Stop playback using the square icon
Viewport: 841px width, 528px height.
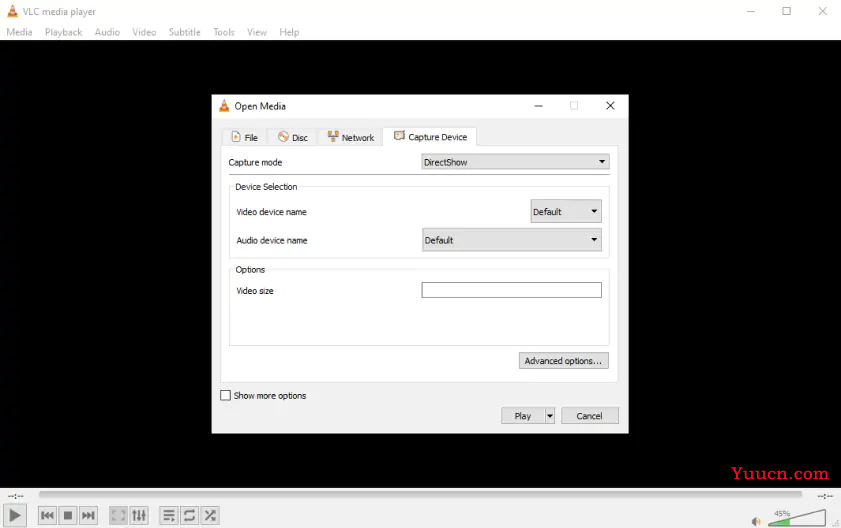pyautogui.click(x=68, y=516)
